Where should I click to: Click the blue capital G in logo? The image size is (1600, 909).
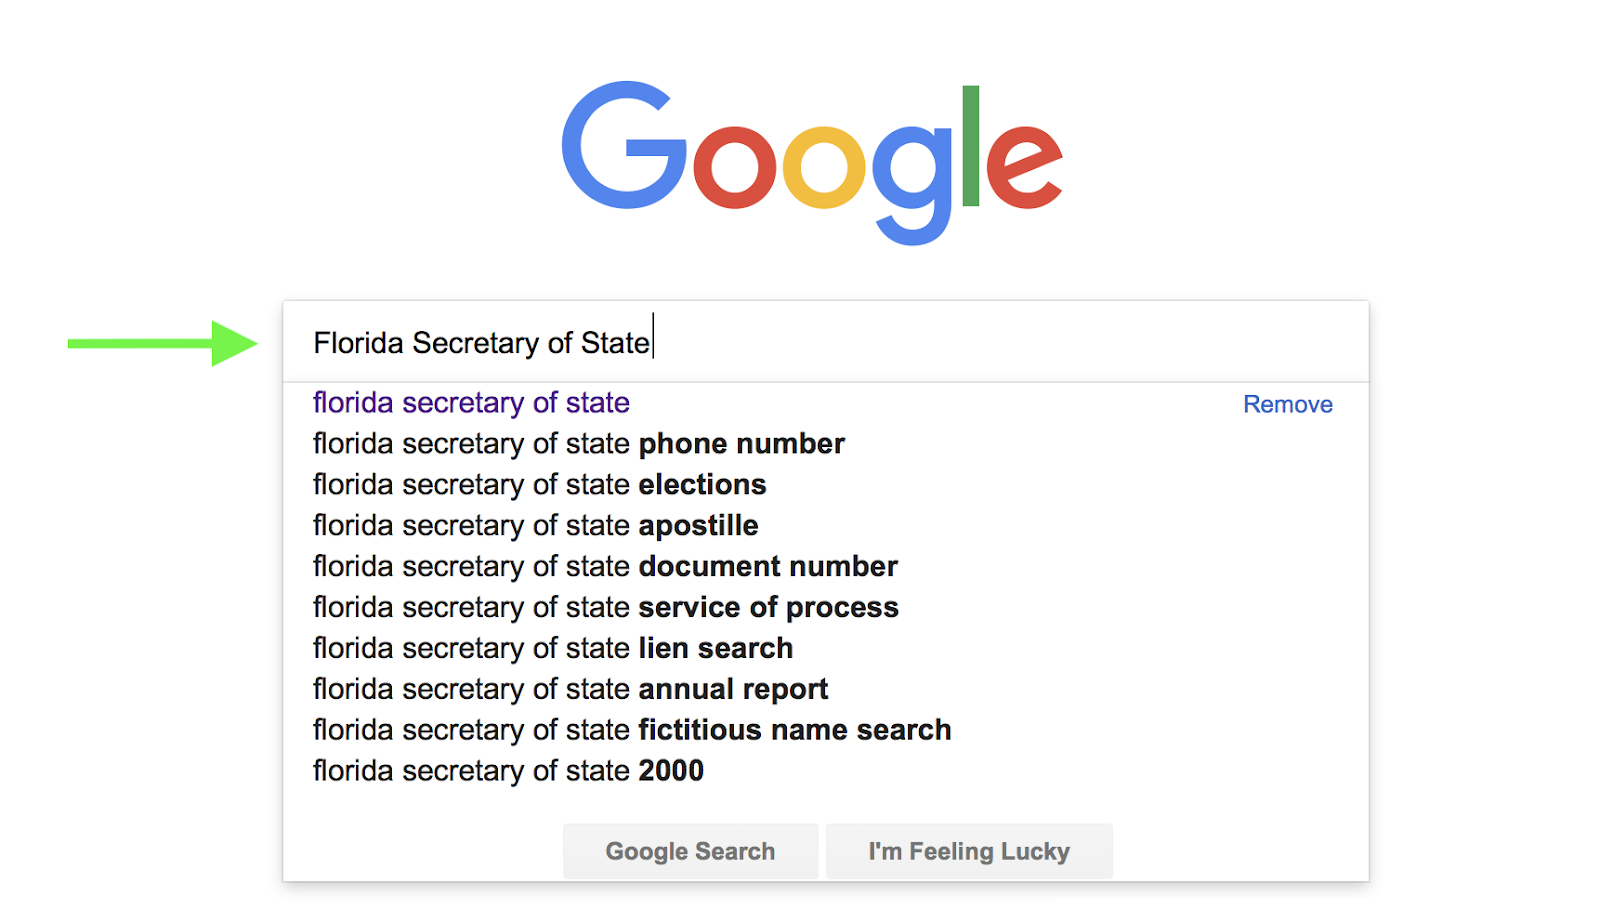(624, 145)
